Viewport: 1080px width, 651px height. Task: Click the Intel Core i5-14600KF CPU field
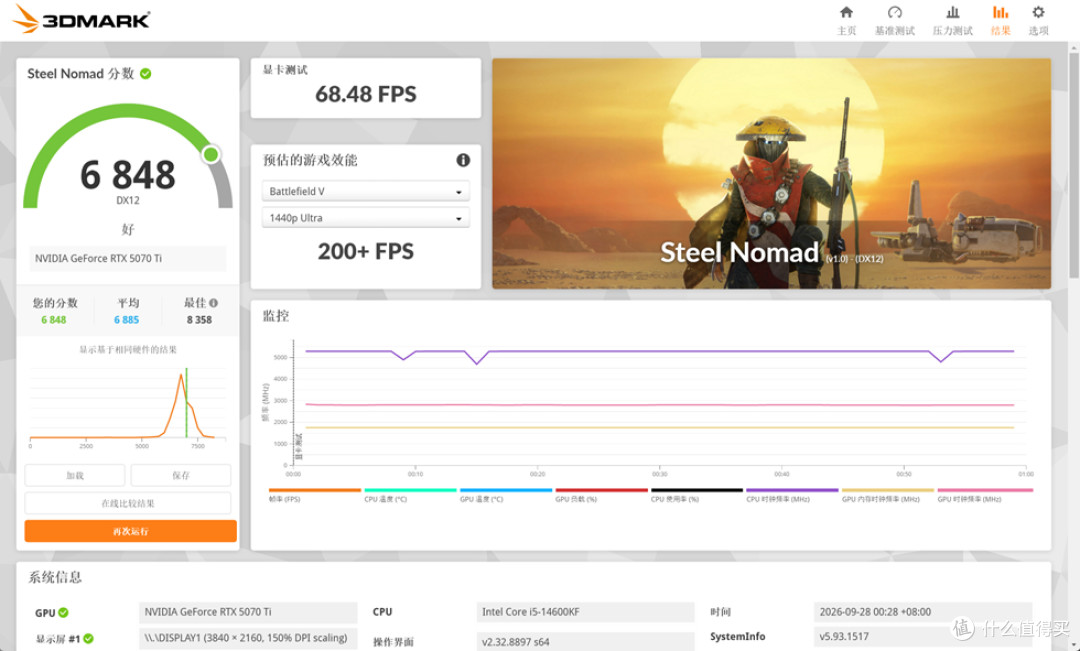point(585,612)
